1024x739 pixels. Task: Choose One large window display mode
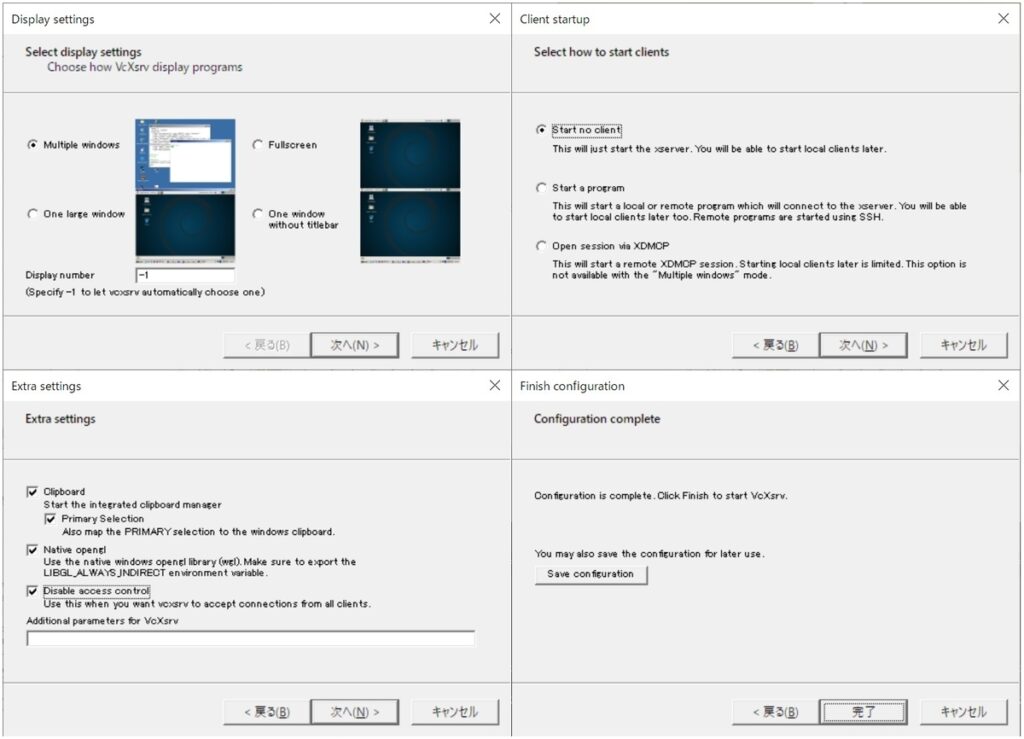(x=32, y=213)
